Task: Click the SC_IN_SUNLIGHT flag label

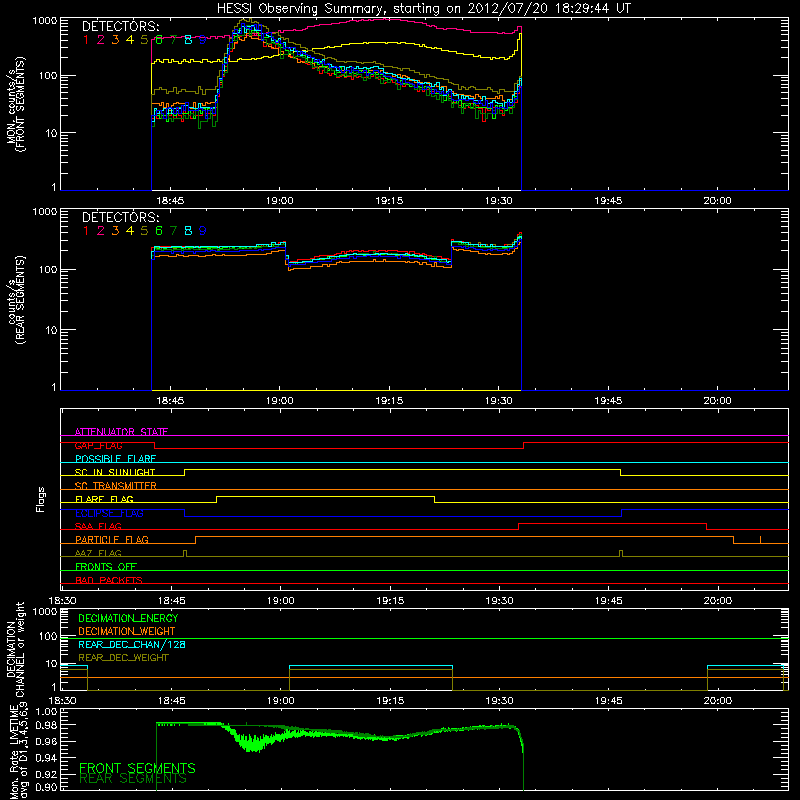Action: (x=115, y=472)
